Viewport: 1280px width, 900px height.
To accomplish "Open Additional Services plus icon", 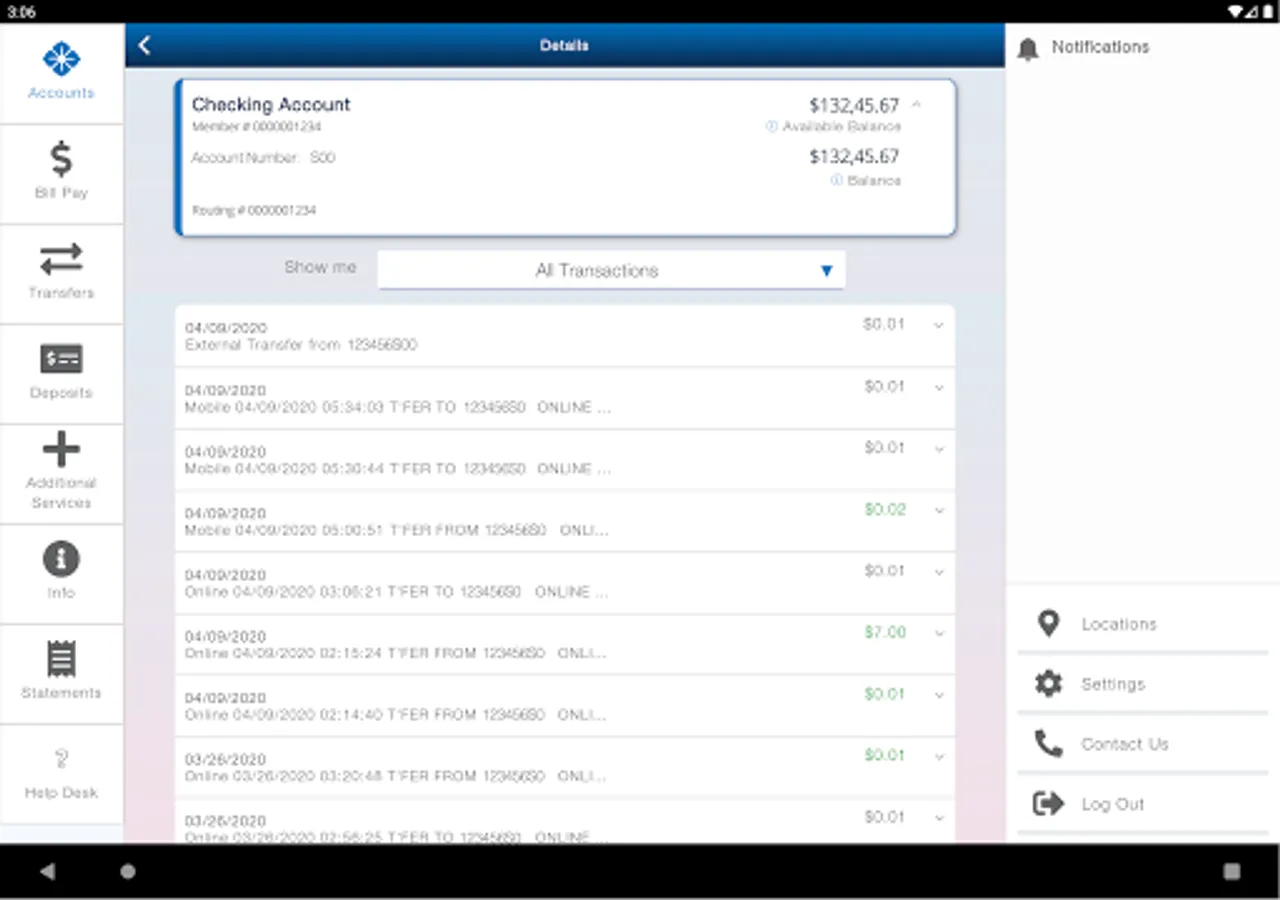I will 61,450.
